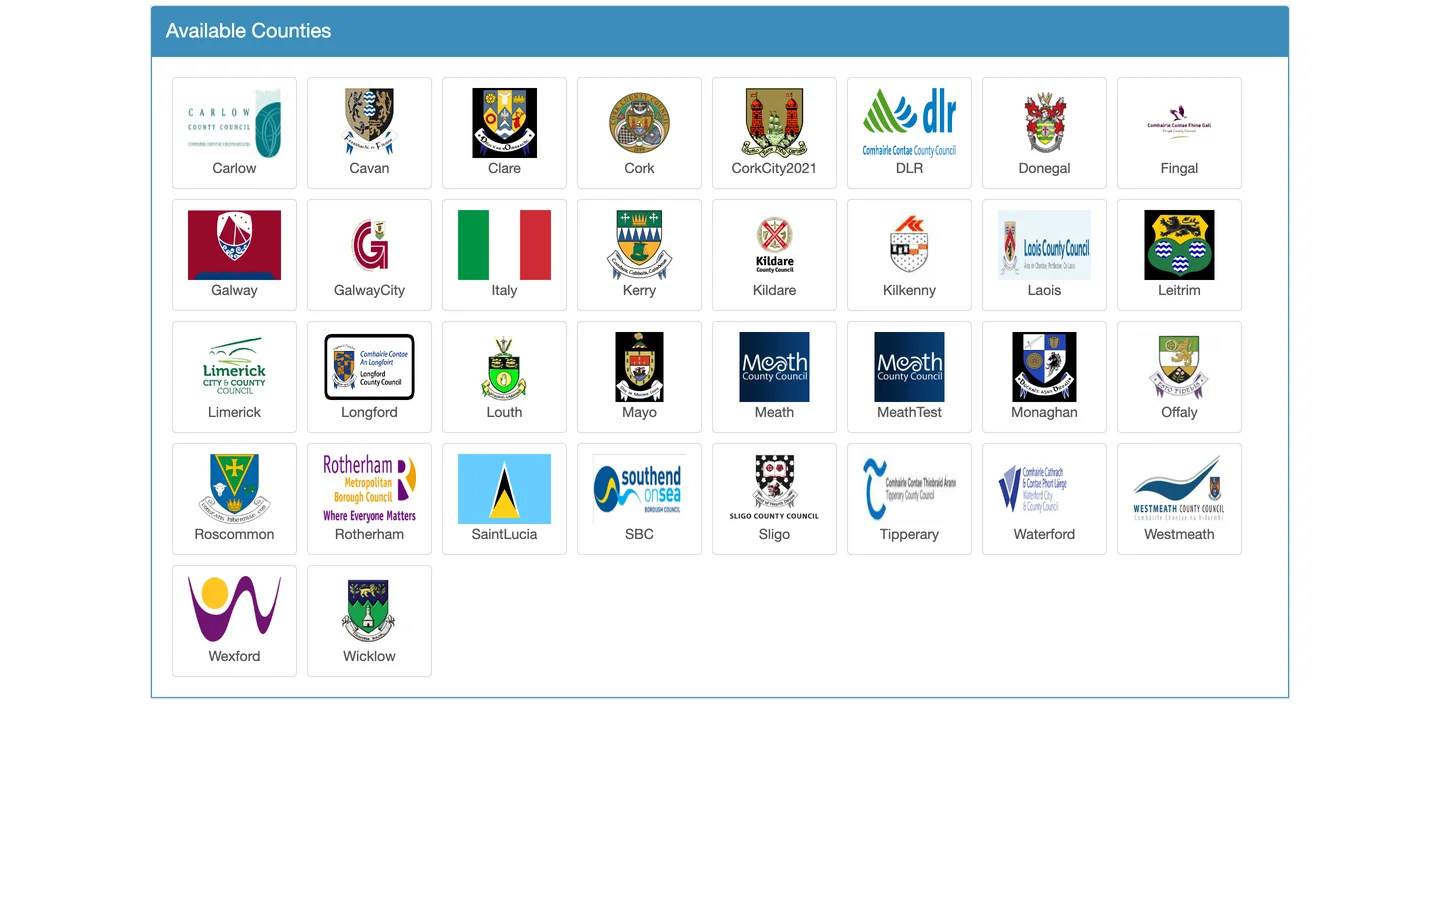1440x900 pixels.
Task: Choose the Clare crest image
Action: pos(504,123)
